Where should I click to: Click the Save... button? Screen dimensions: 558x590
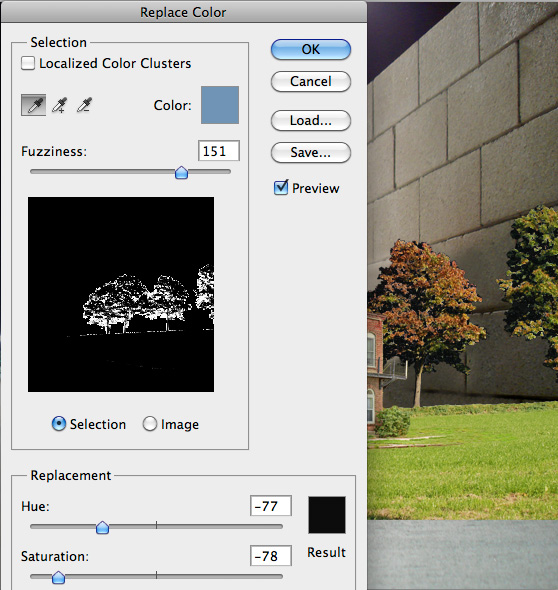pyautogui.click(x=311, y=152)
